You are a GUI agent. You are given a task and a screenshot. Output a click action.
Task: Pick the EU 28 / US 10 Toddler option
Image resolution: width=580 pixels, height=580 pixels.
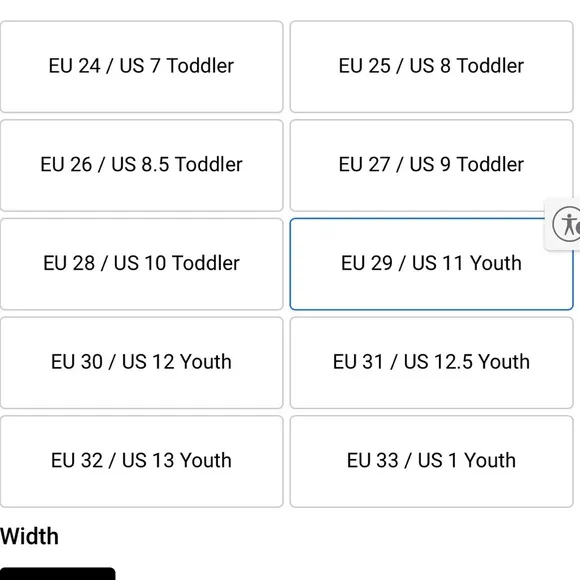pos(141,264)
